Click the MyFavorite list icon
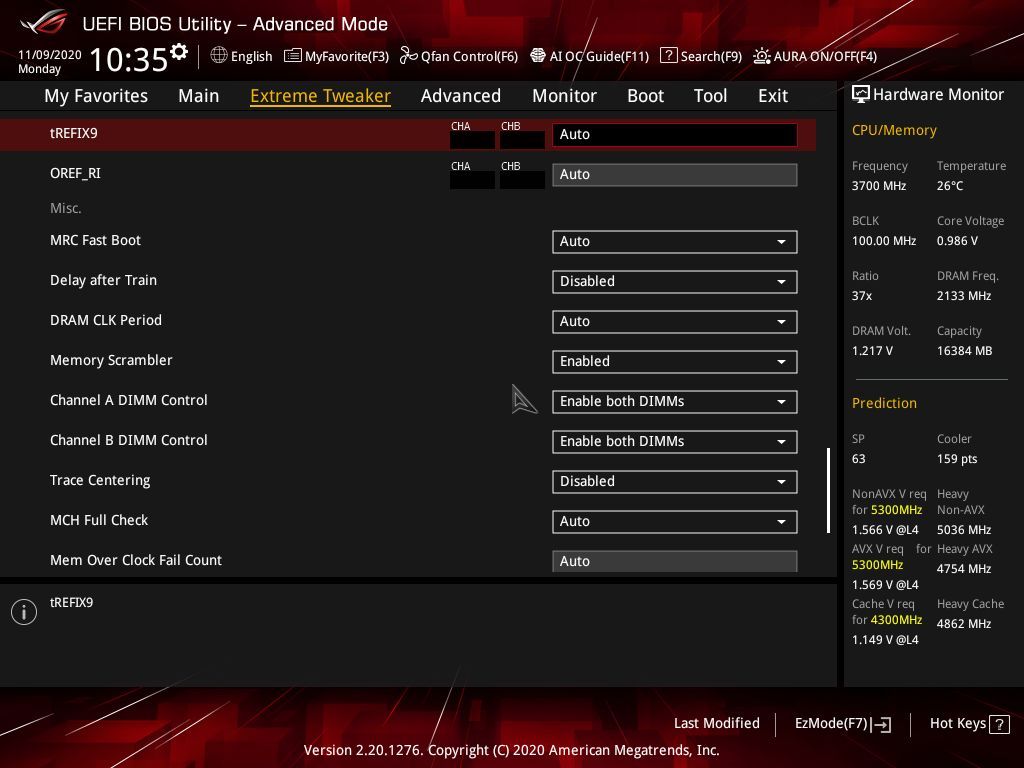This screenshot has width=1024, height=768. click(293, 56)
